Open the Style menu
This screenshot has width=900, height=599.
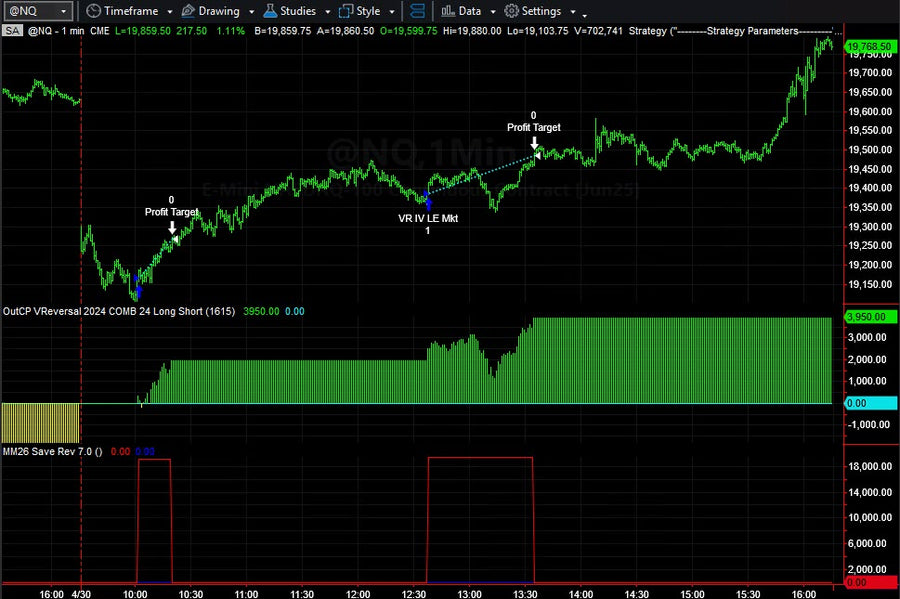360,11
